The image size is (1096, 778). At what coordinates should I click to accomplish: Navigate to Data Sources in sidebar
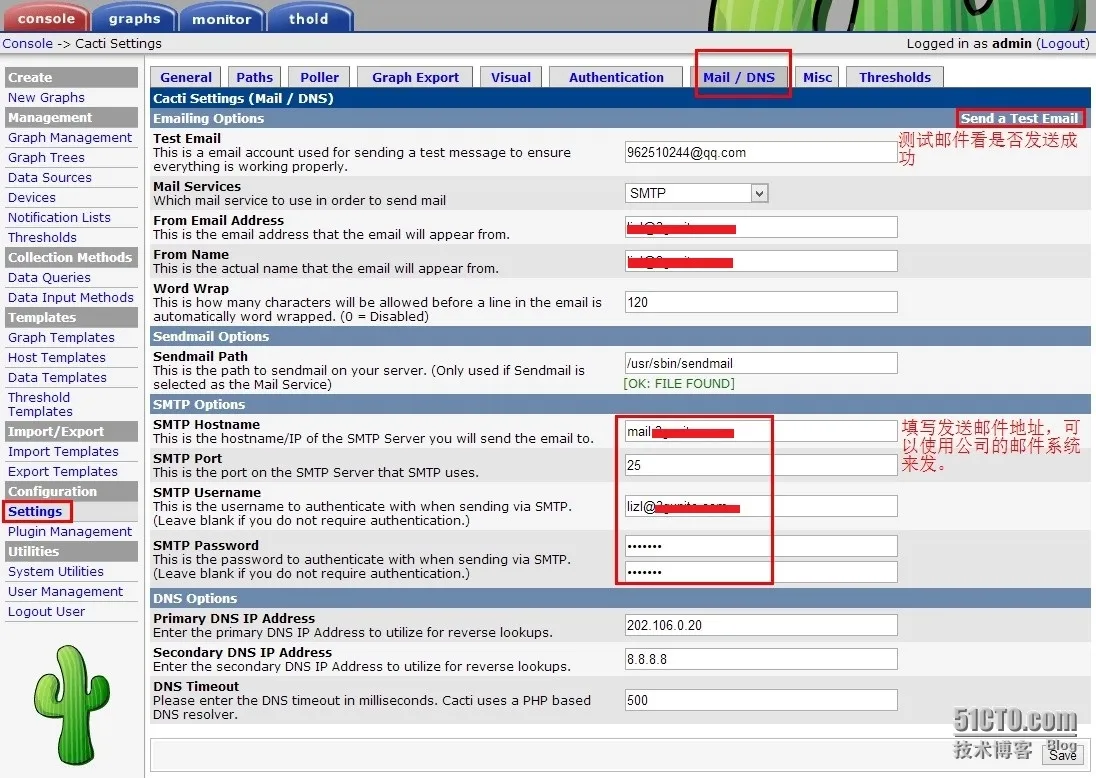tap(50, 178)
